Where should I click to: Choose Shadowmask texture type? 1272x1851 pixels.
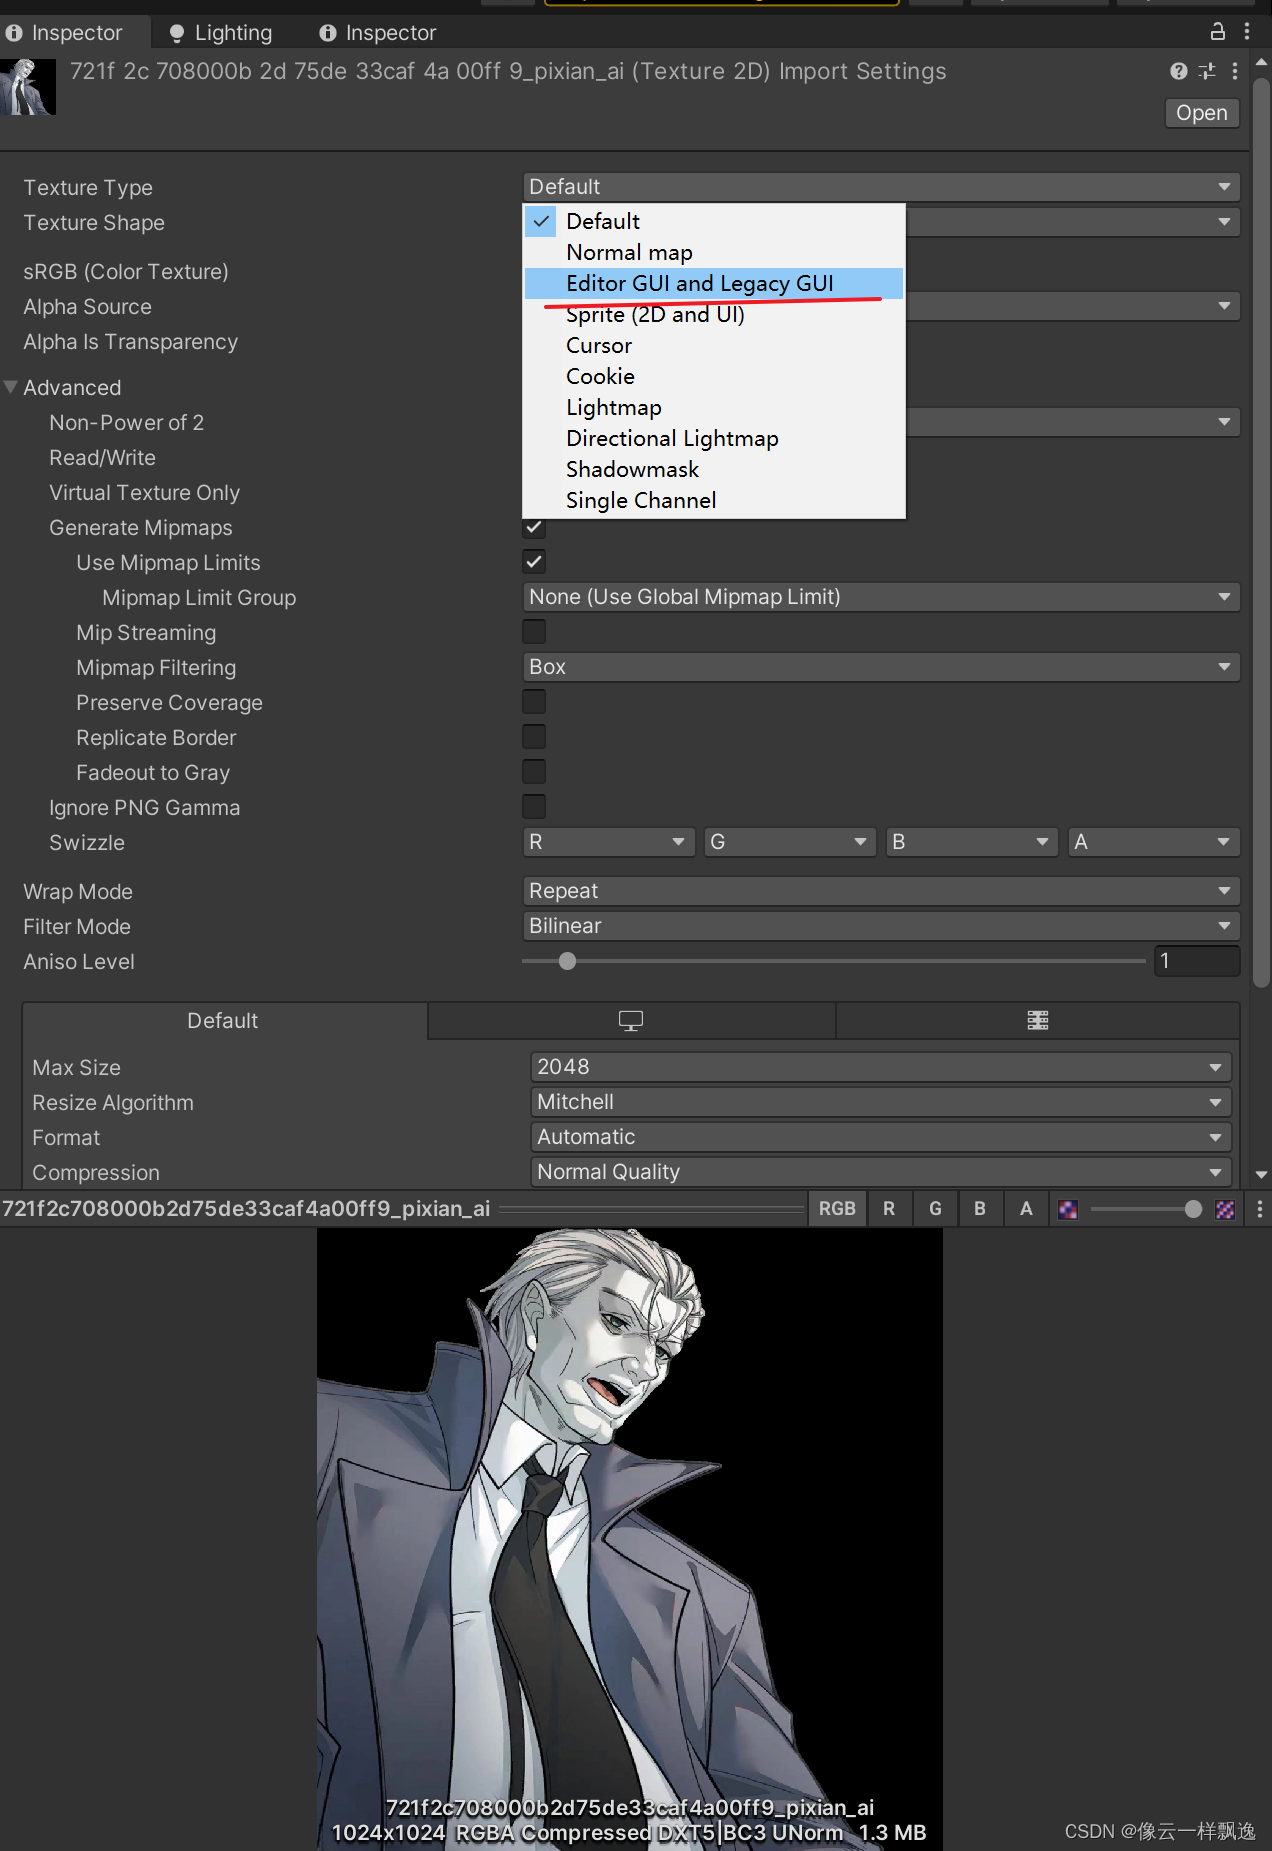(714, 469)
